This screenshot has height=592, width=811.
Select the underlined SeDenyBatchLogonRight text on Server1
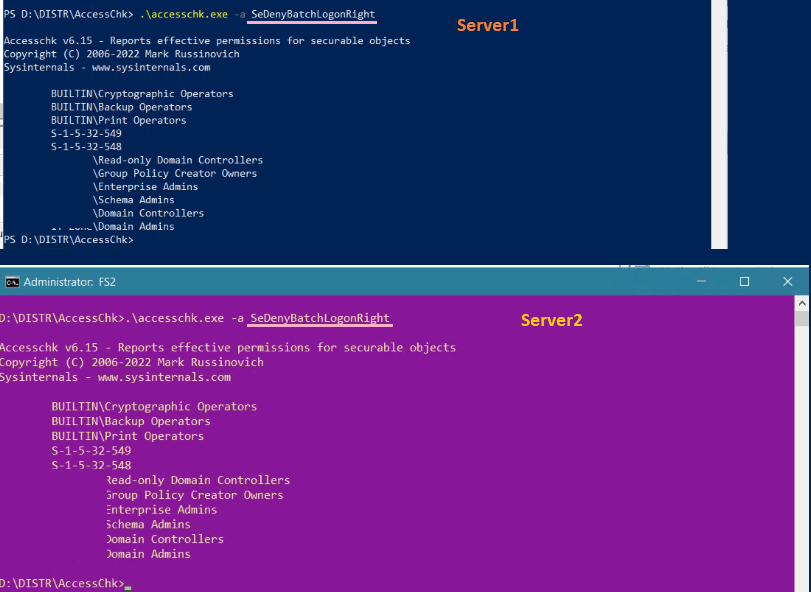click(310, 15)
